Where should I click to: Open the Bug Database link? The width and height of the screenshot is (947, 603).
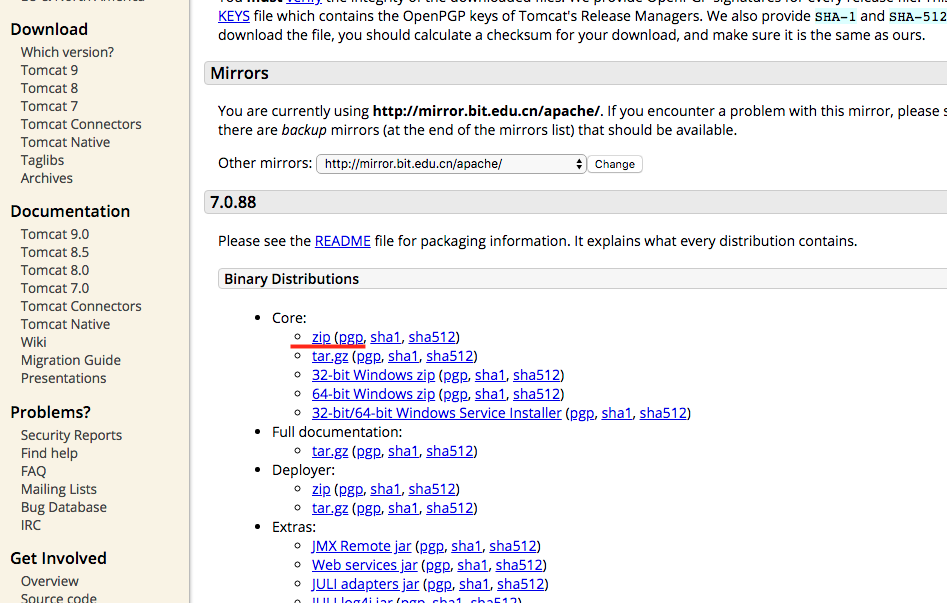[x=63, y=508]
